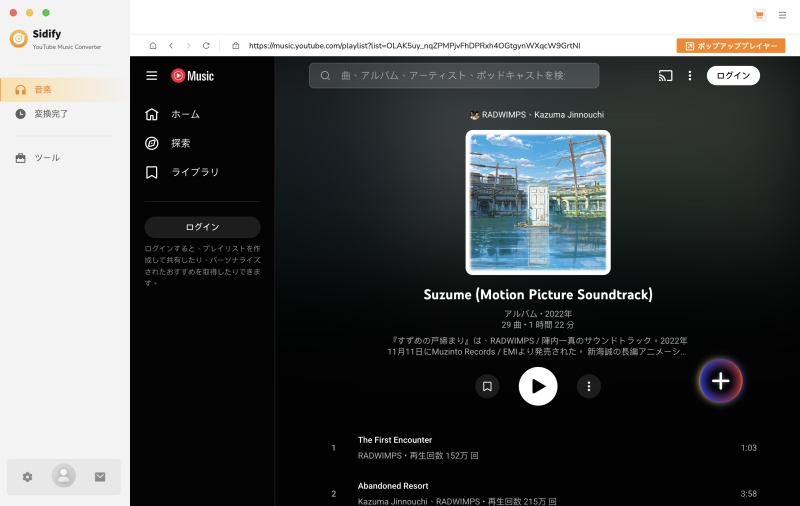Click the lock icon beside URL
800x506 pixels.
(x=236, y=45)
